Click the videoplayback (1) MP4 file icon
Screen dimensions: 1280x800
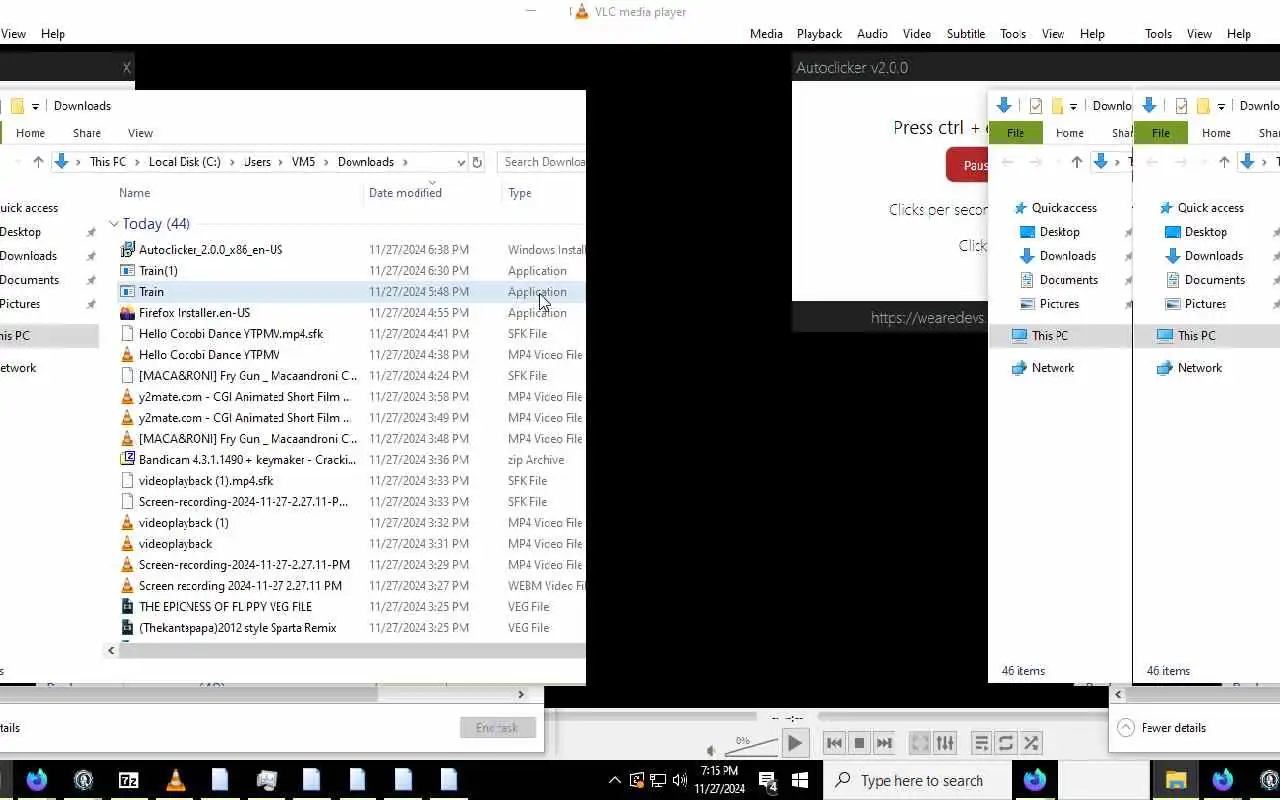[127, 523]
